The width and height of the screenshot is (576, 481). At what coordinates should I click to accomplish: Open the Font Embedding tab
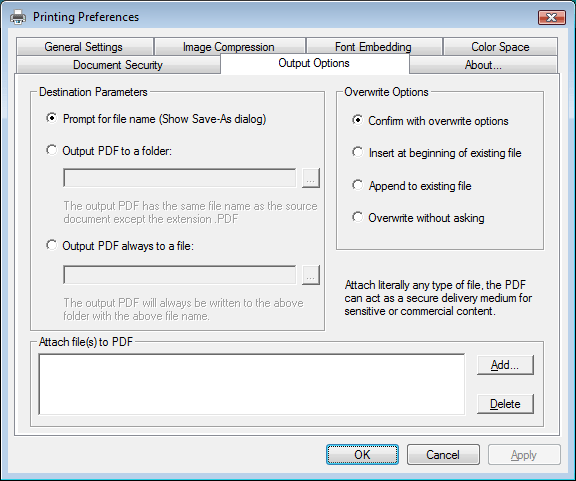point(374,47)
